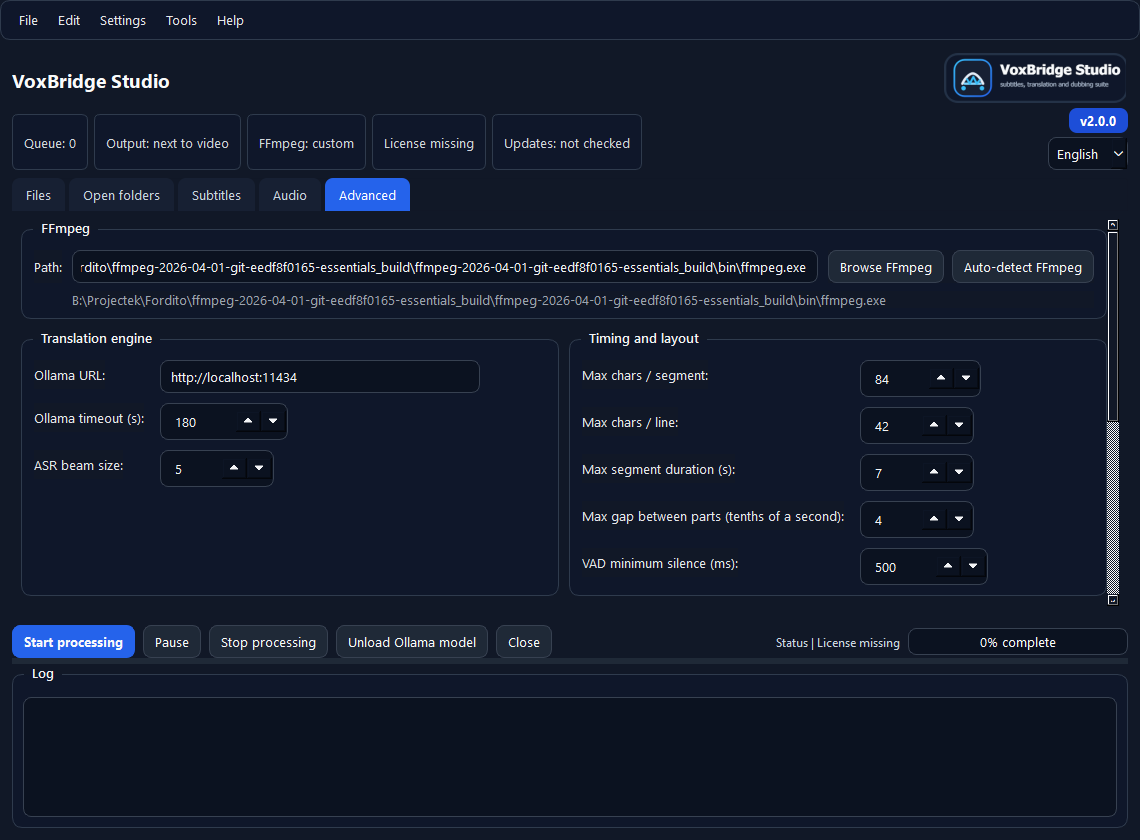Click Auto-detect FFmpeg
The height and width of the screenshot is (840, 1140).
tap(1022, 267)
